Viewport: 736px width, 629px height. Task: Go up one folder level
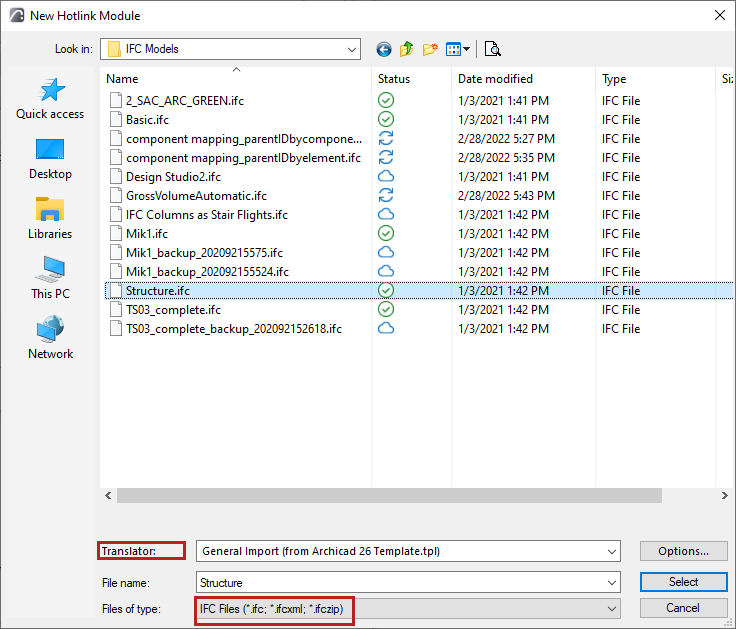point(406,49)
